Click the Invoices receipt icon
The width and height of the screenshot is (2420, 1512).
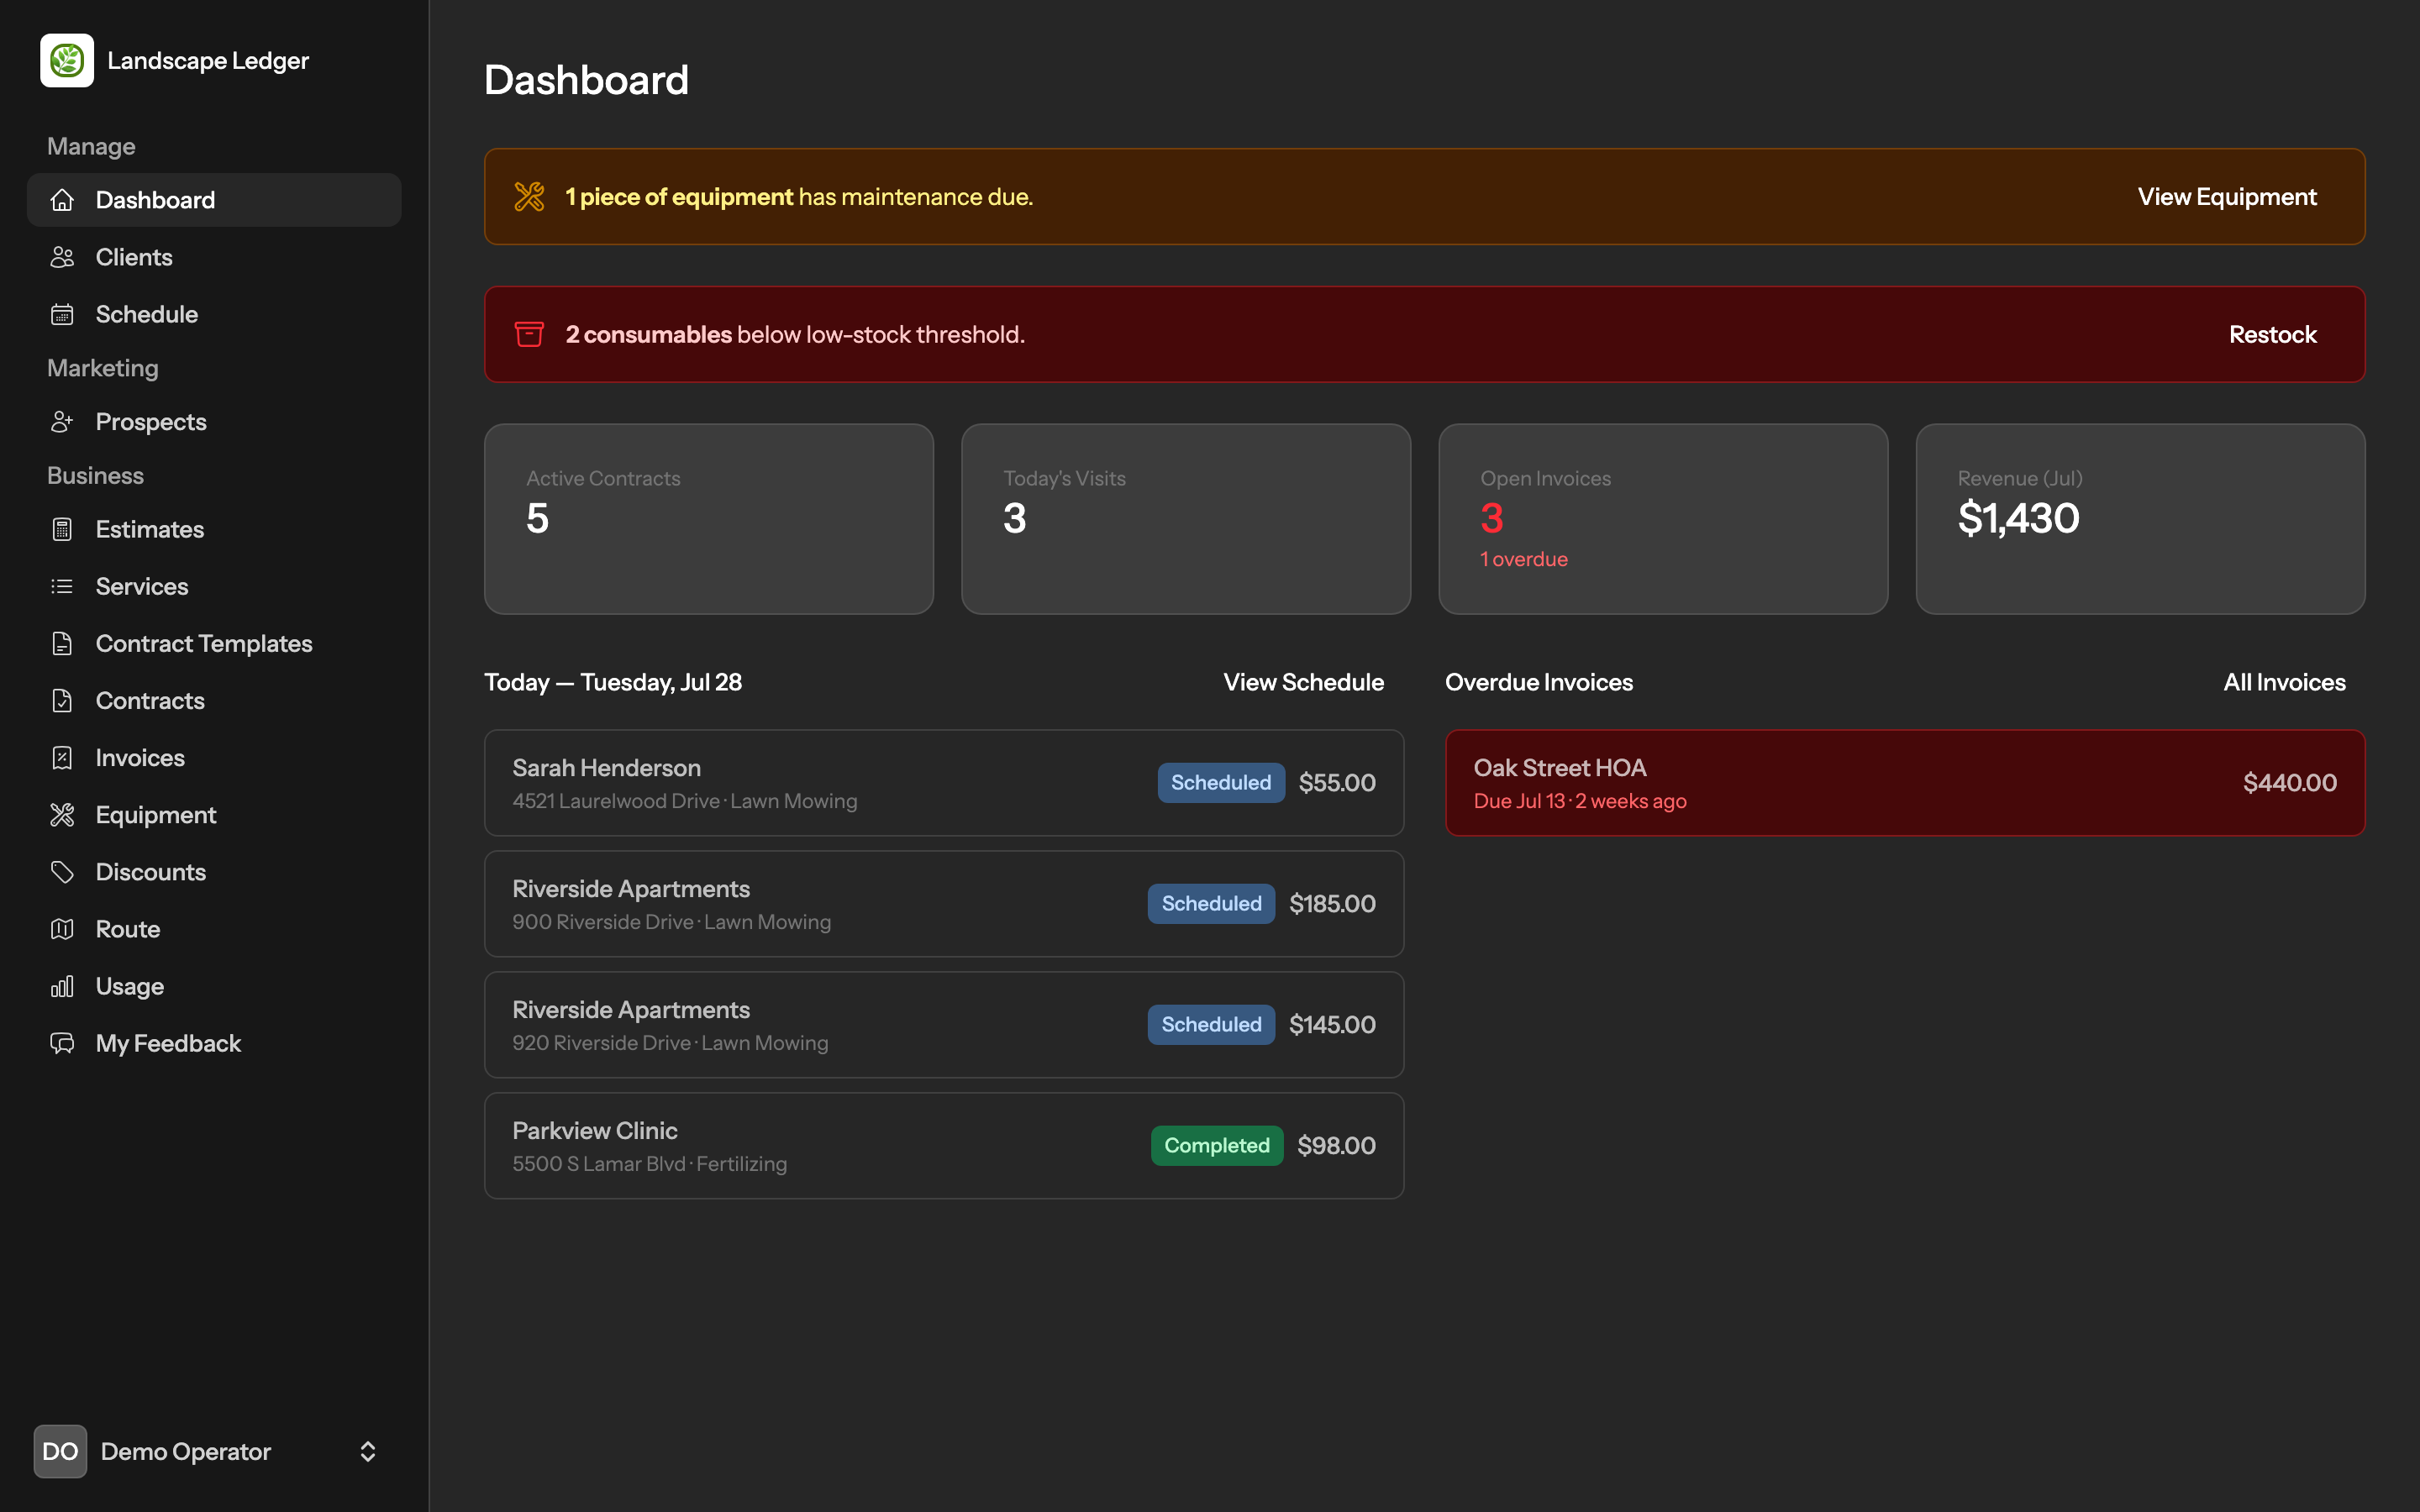[x=62, y=757]
